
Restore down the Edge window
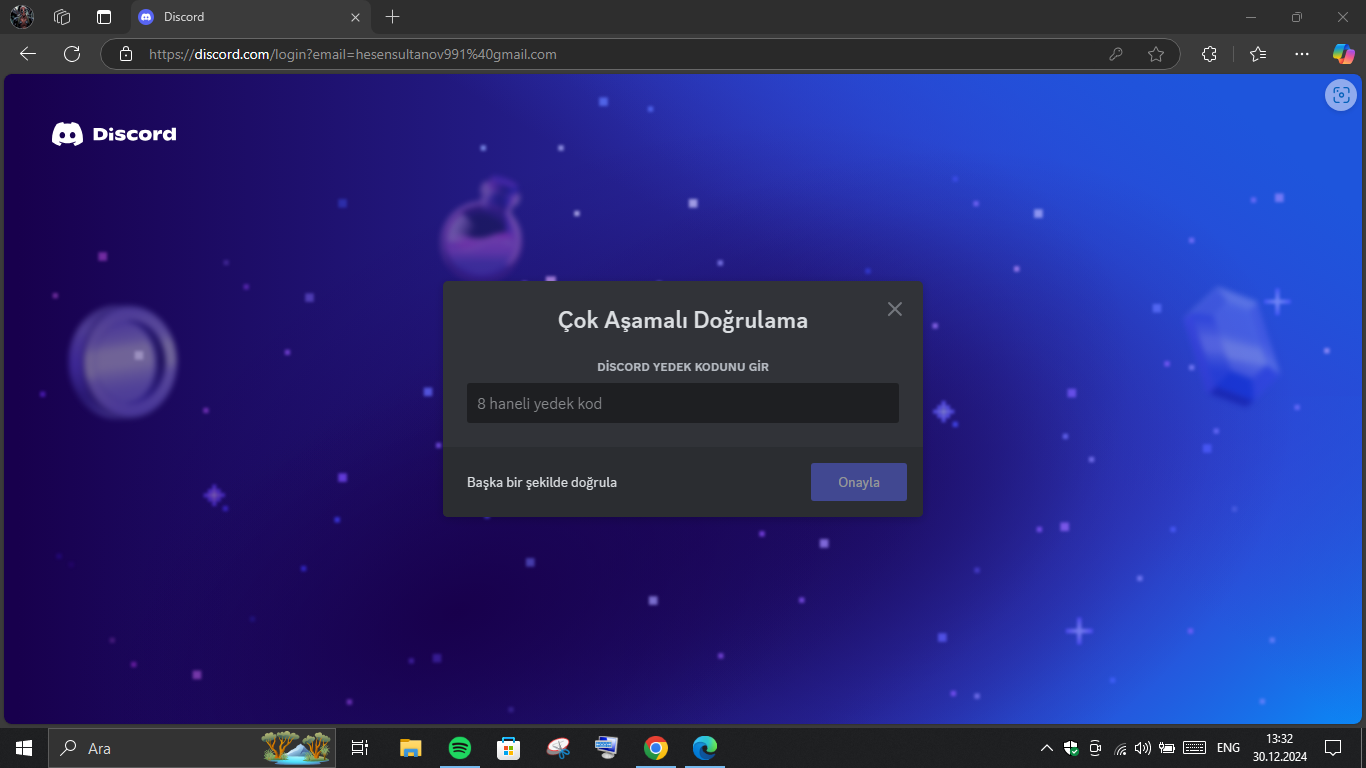pos(1297,17)
